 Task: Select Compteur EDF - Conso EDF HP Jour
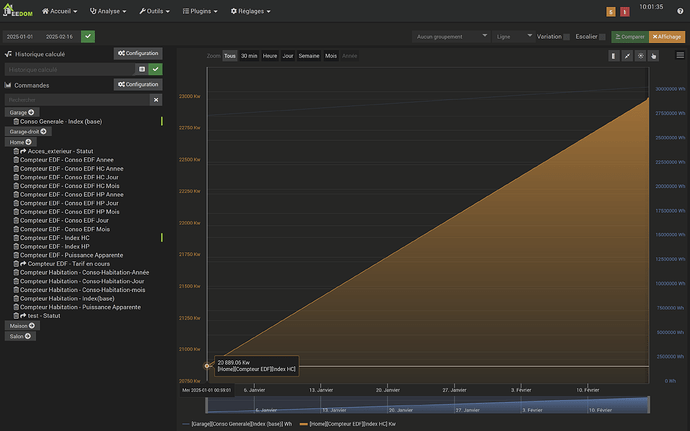point(69,203)
